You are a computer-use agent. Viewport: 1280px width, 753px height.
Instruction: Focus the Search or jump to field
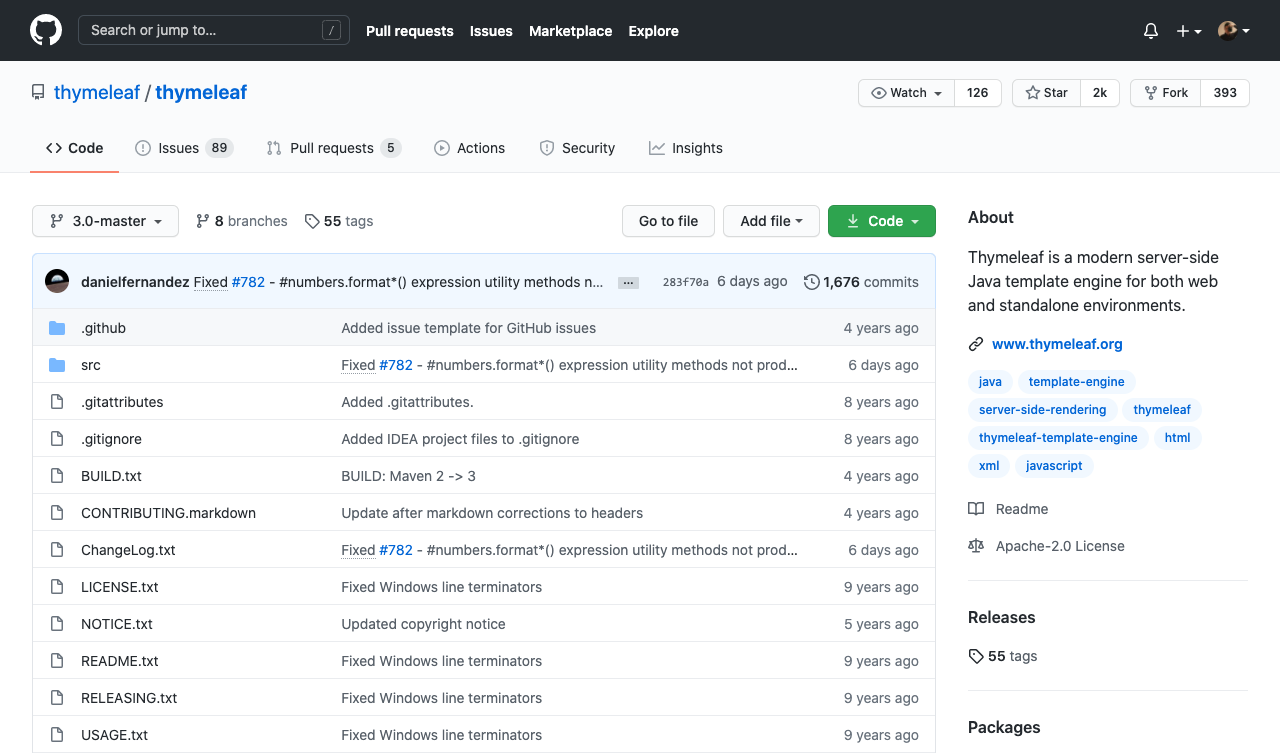(214, 30)
